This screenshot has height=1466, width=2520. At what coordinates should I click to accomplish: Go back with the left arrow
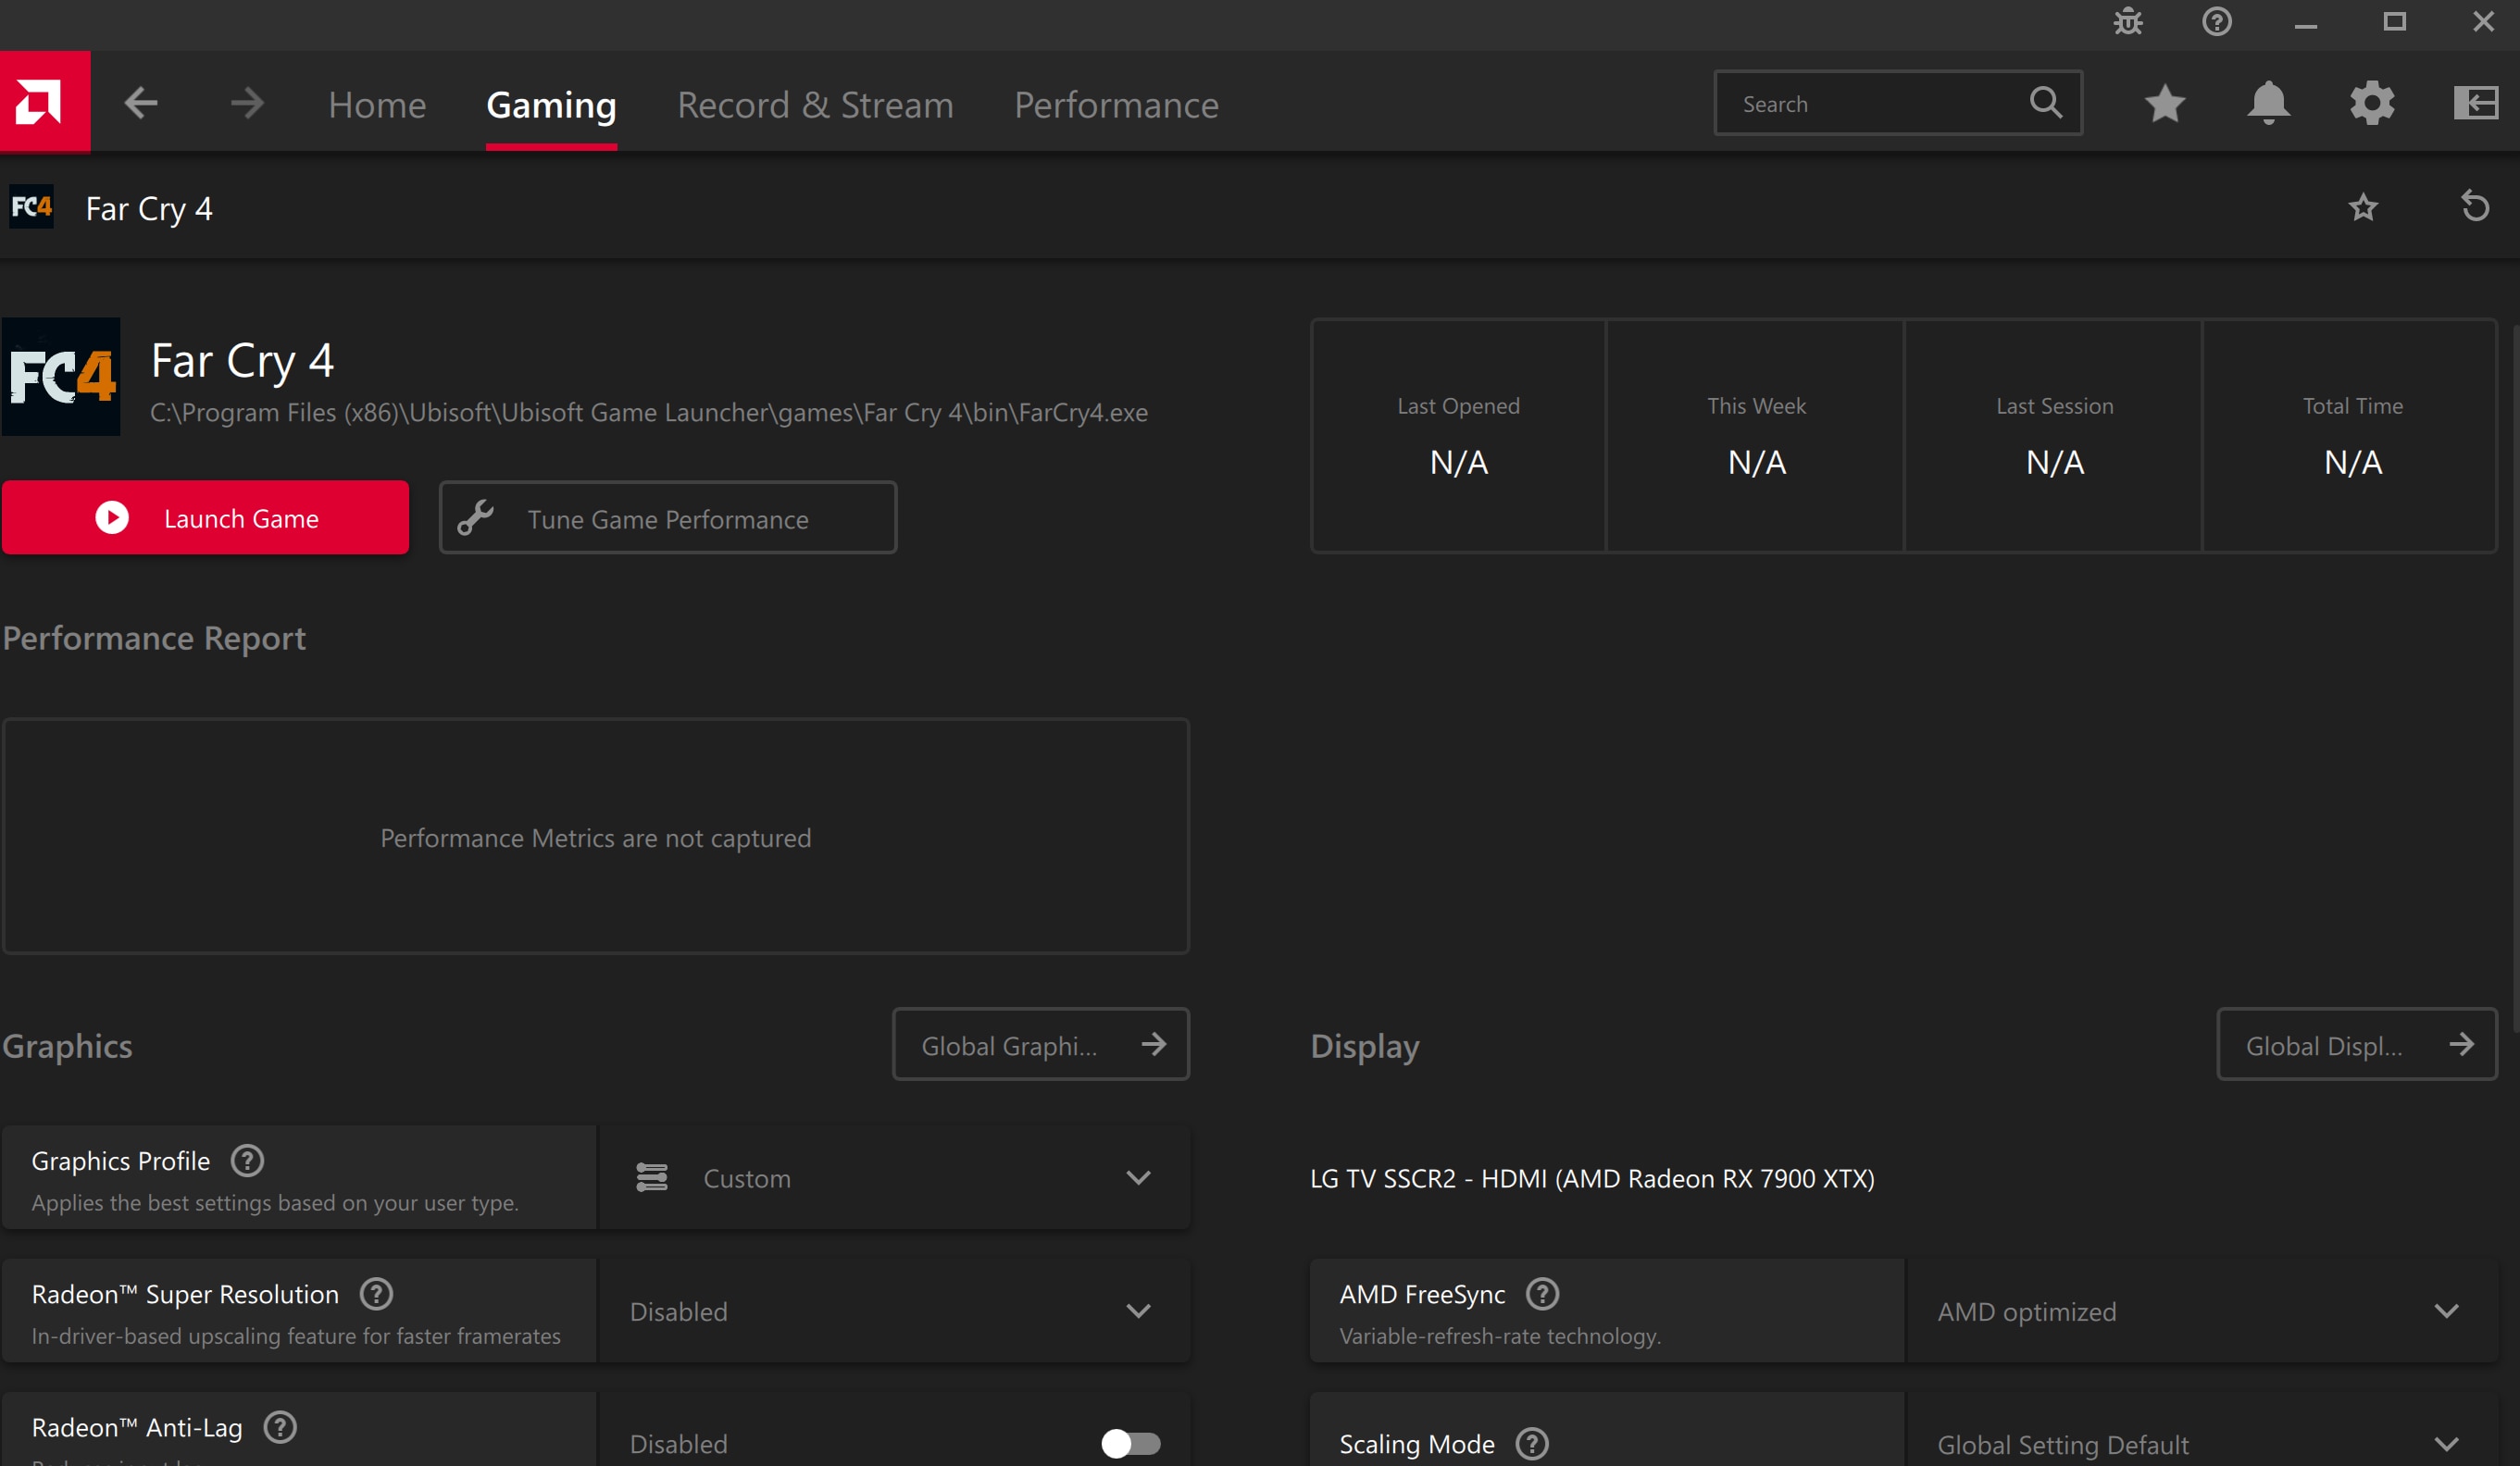pyautogui.click(x=141, y=103)
